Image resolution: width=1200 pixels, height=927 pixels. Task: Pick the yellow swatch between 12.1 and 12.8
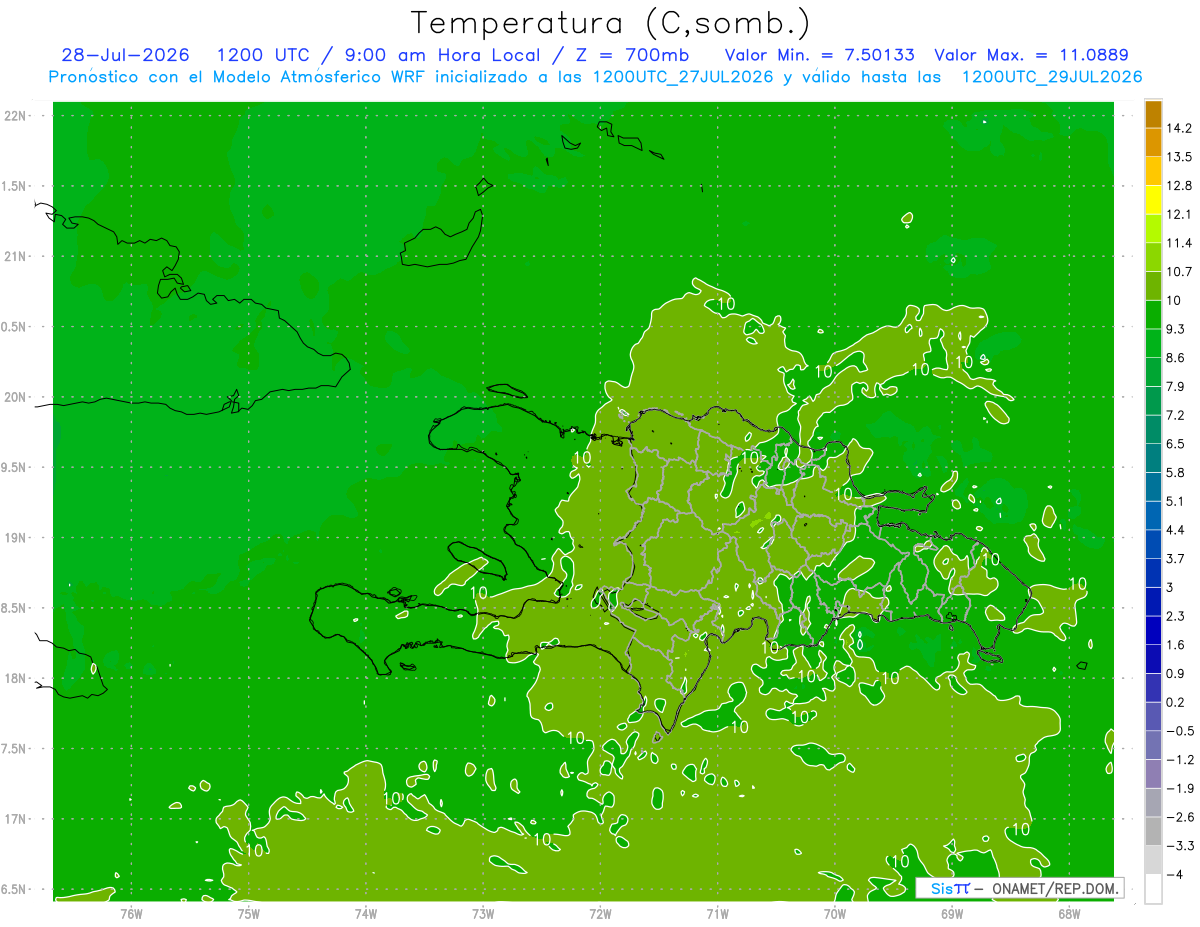point(1153,200)
